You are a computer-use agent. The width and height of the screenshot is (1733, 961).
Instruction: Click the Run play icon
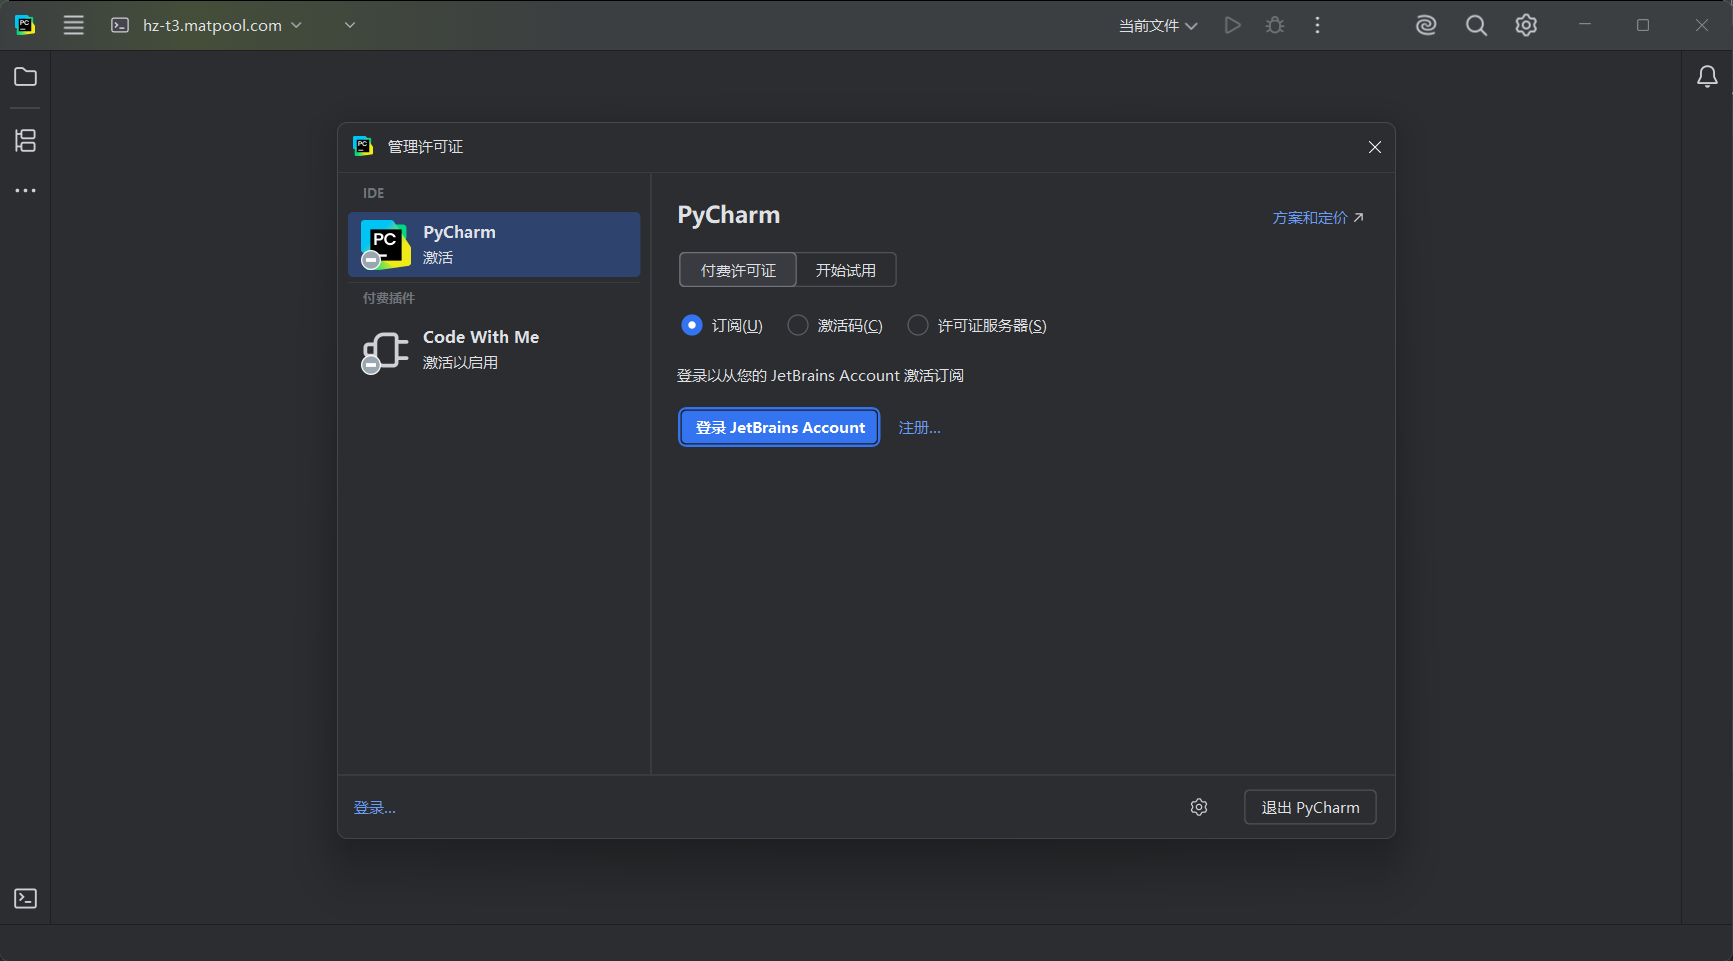1232,25
